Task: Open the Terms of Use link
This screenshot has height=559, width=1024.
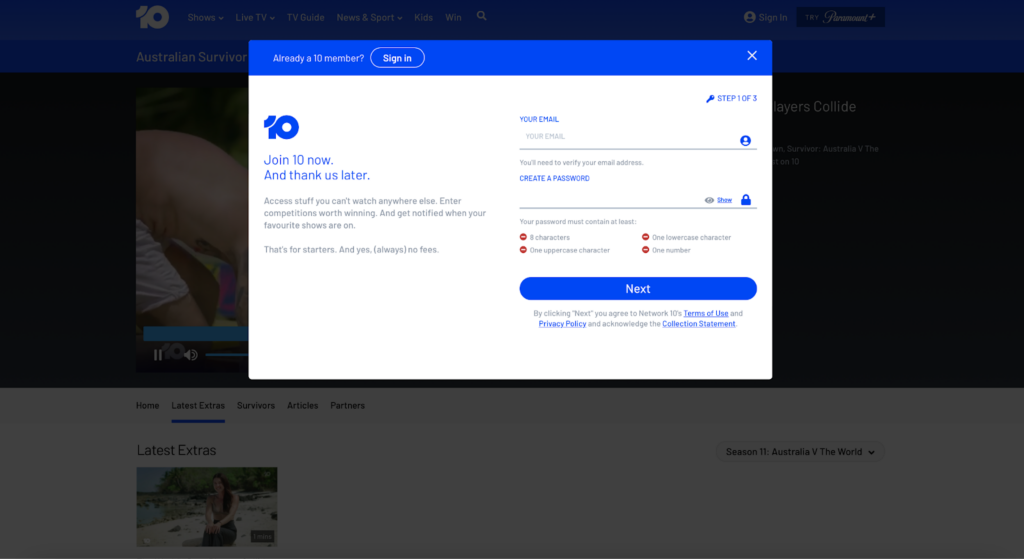Action: (x=705, y=313)
